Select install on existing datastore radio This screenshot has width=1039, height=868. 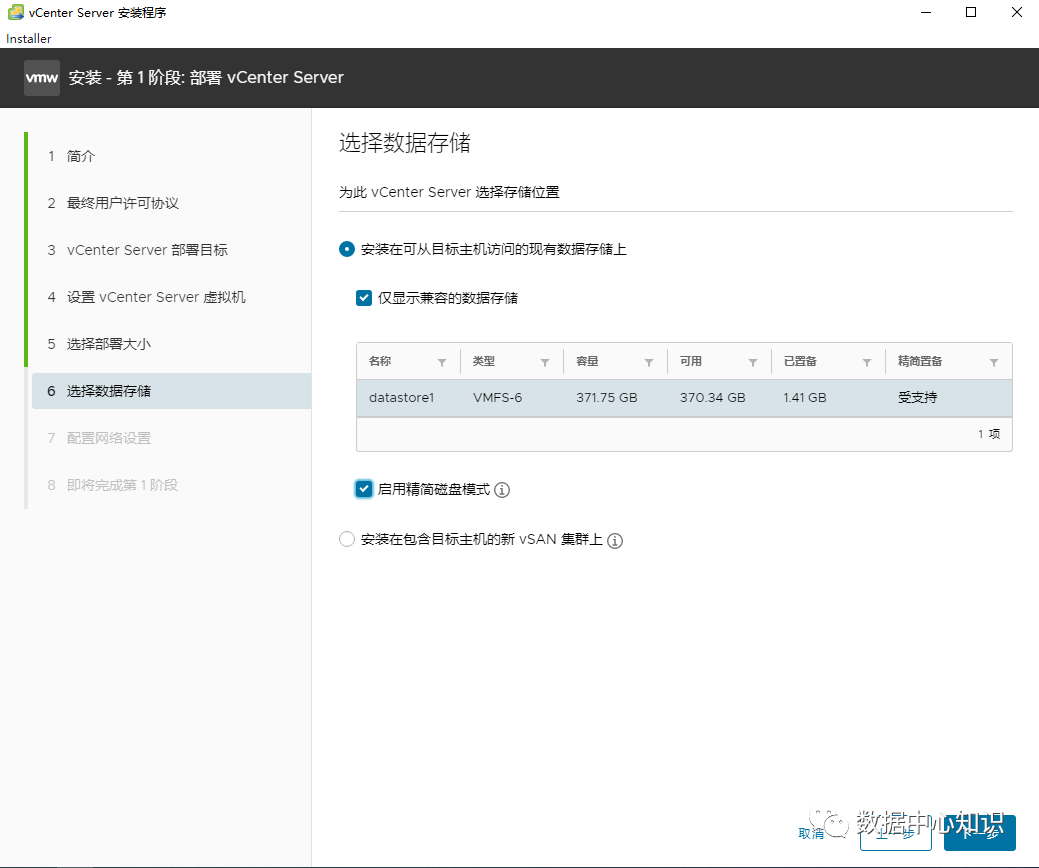pos(347,249)
